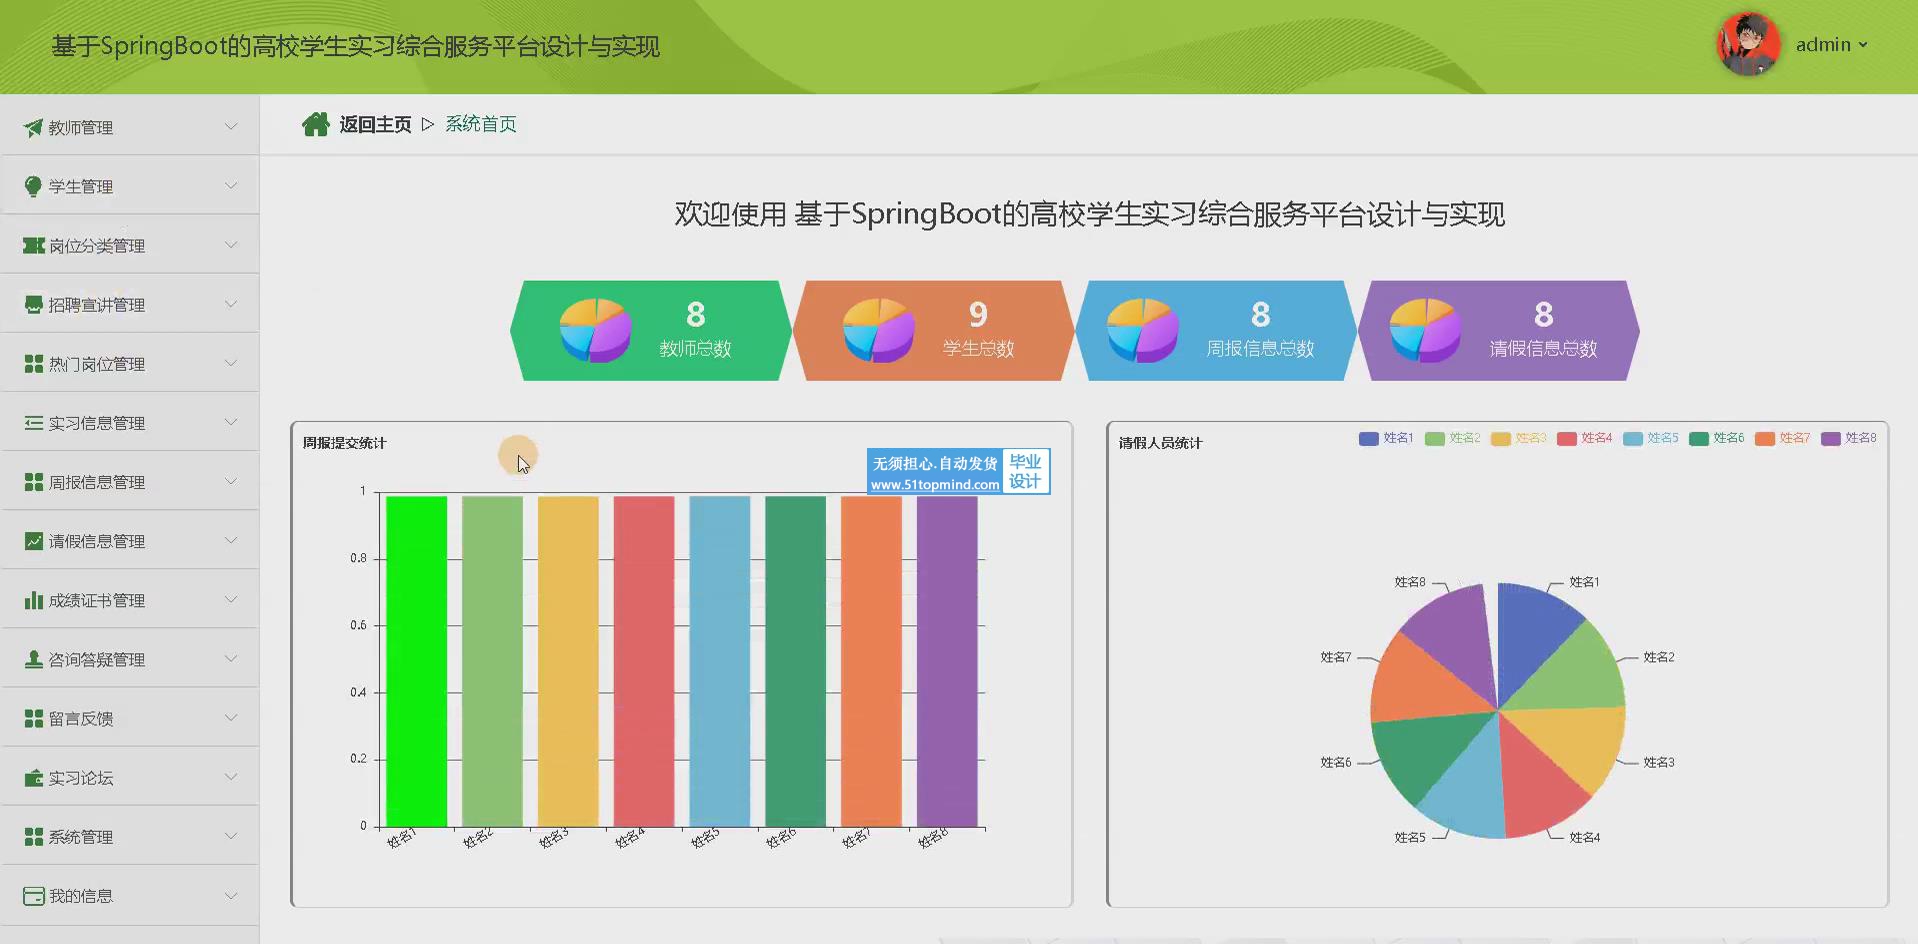The image size is (1918, 944).
Task: Open the 系统管理 menu
Action: 130,835
